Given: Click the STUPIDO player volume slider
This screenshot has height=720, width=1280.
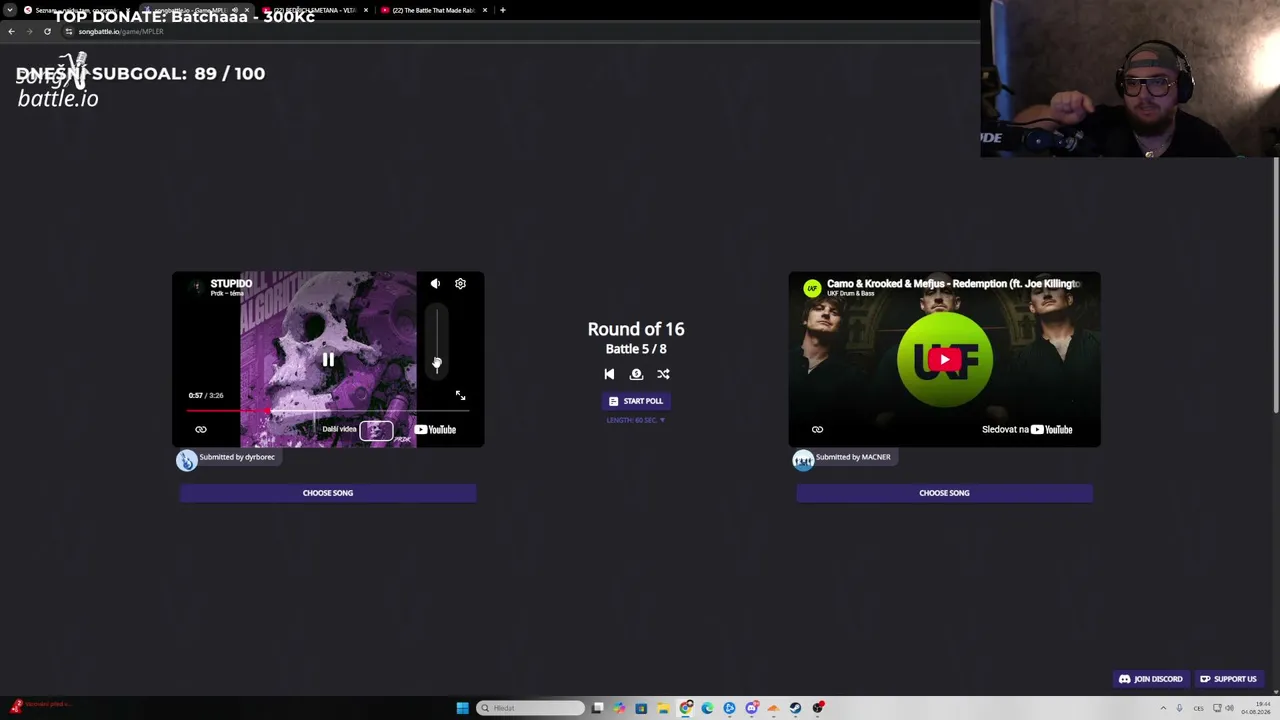Looking at the screenshot, I should coord(436,340).
